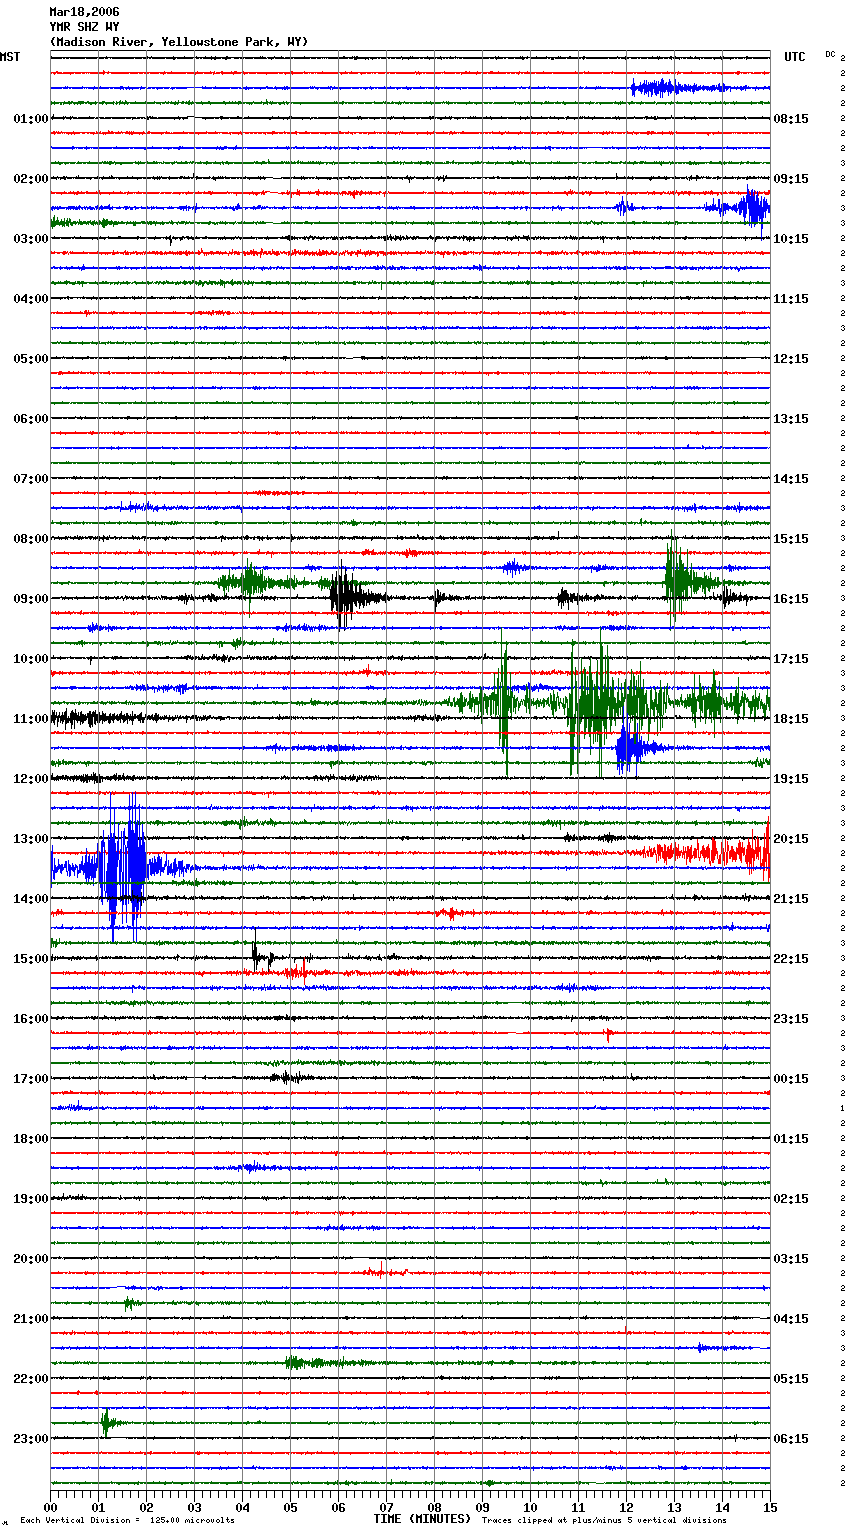Click the 04:15 UTC time label
850x1534 pixels.
[x=791, y=1319]
